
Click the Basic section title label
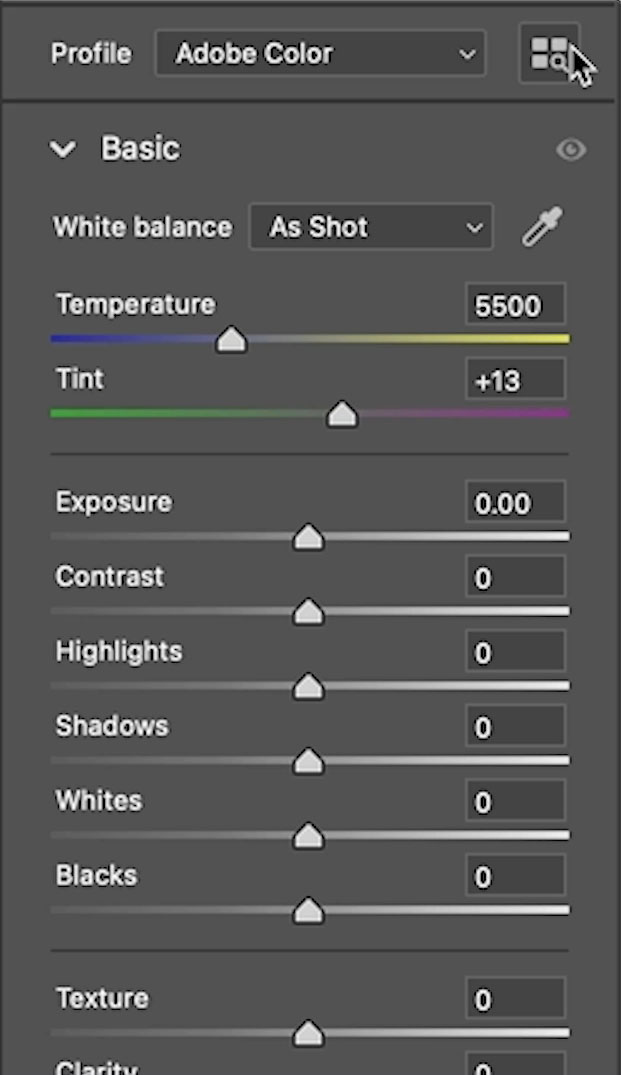coord(140,149)
